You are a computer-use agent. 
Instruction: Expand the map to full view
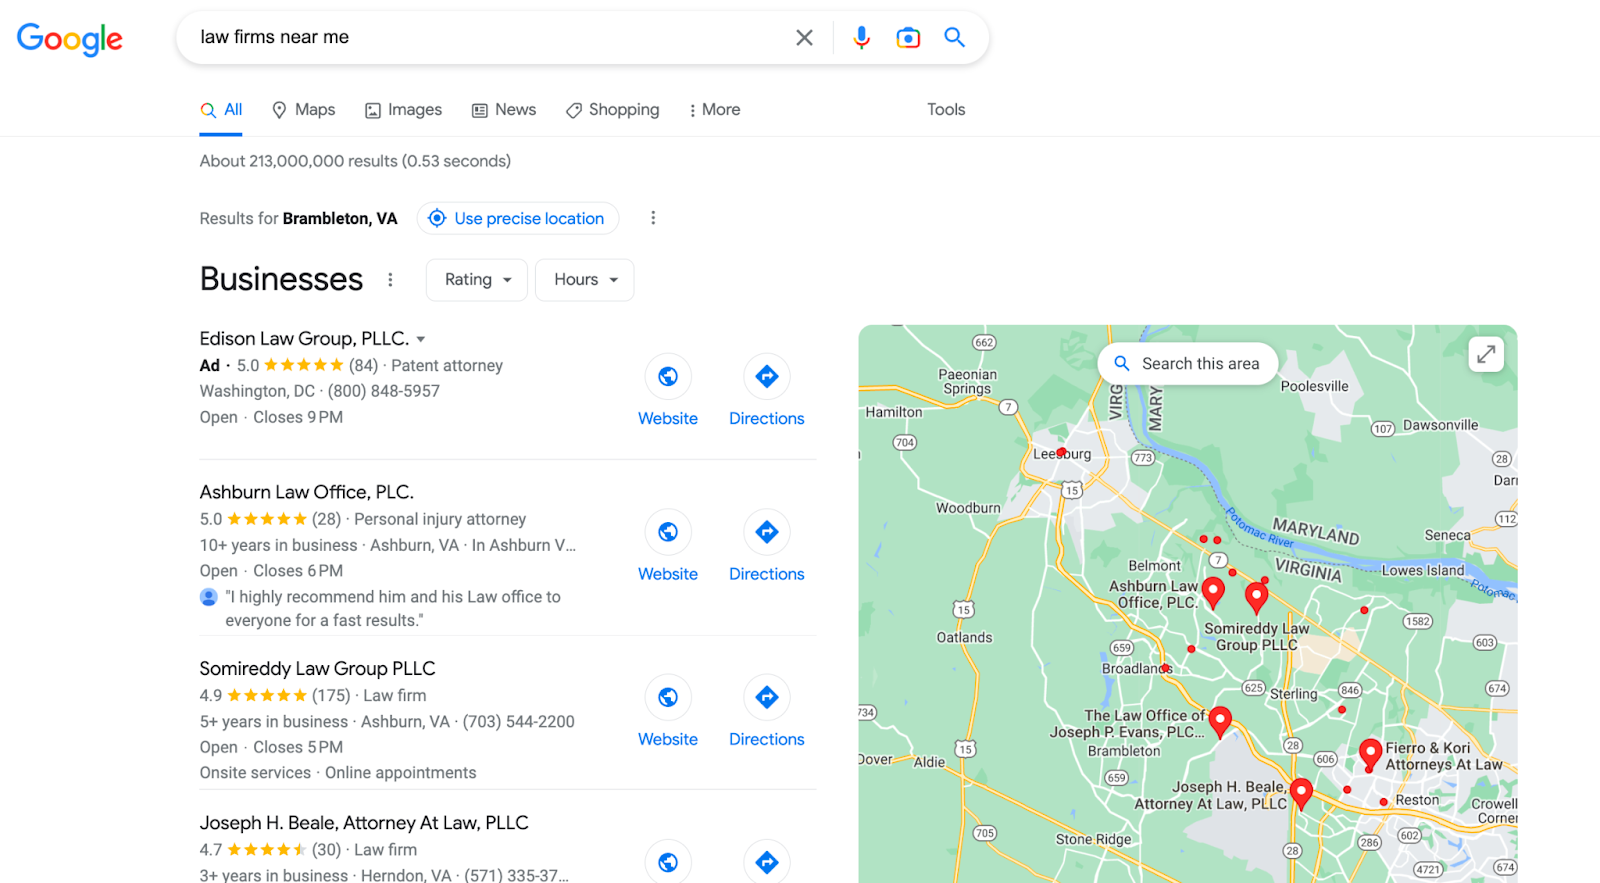click(1486, 354)
